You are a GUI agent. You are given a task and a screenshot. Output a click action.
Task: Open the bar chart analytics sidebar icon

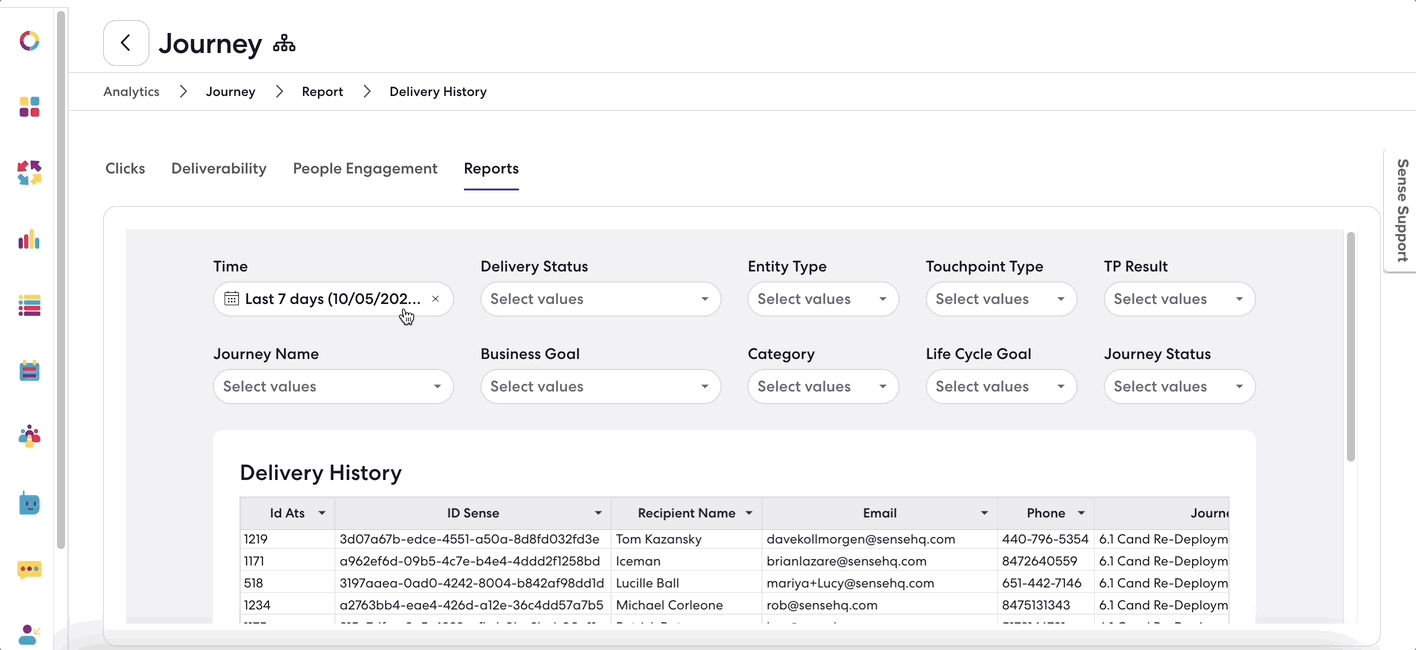pos(29,239)
